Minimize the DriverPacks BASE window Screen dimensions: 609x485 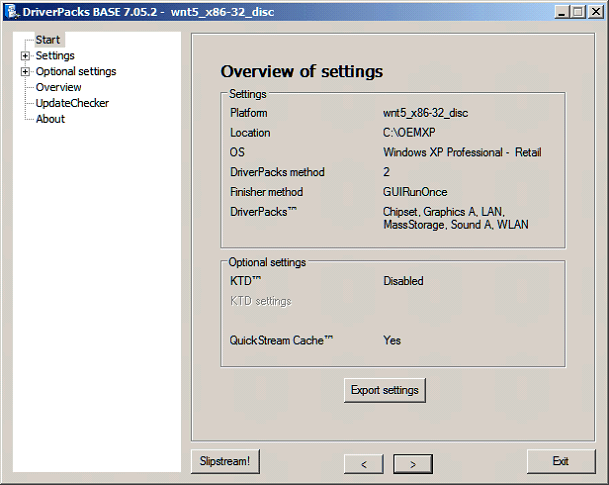tap(562, 11)
